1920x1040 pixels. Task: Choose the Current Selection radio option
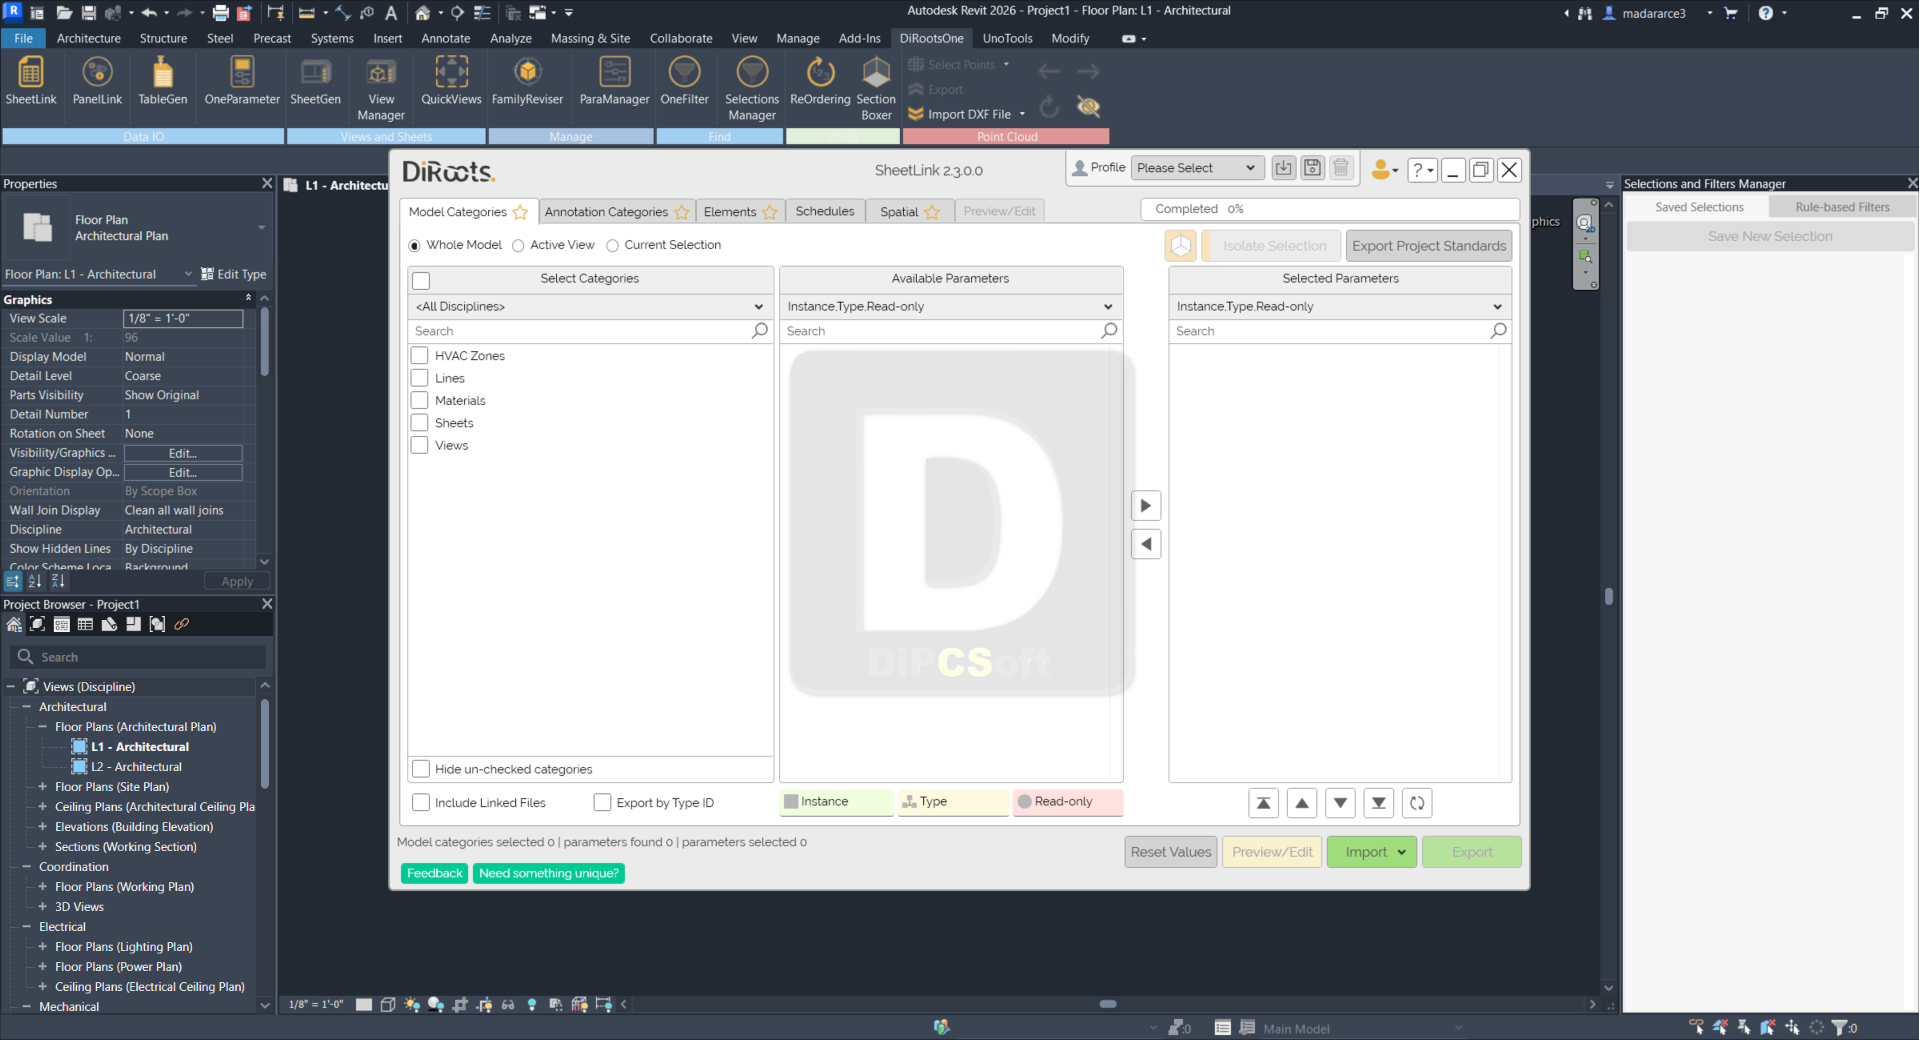[612, 246]
